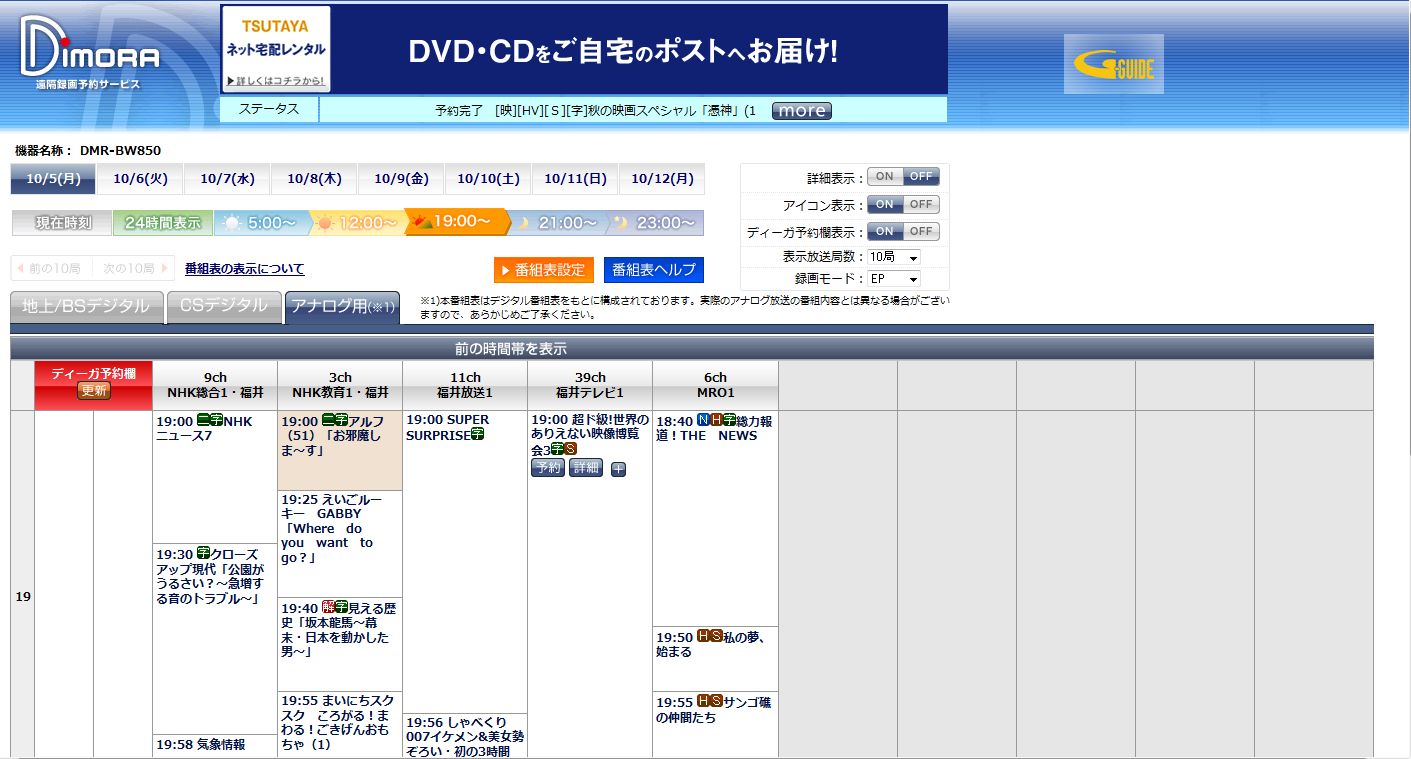Select the 10/10(土) date tab
1411x759 pixels.
click(488, 179)
